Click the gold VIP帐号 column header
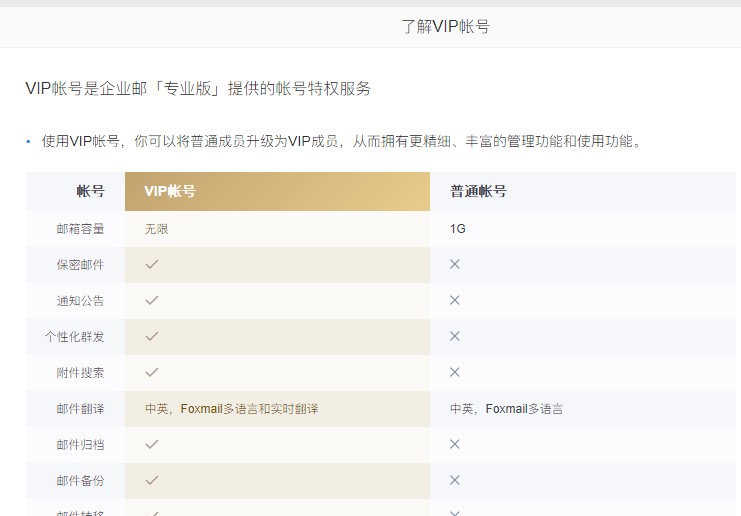Screen dimensions: 741x516 coord(277,191)
